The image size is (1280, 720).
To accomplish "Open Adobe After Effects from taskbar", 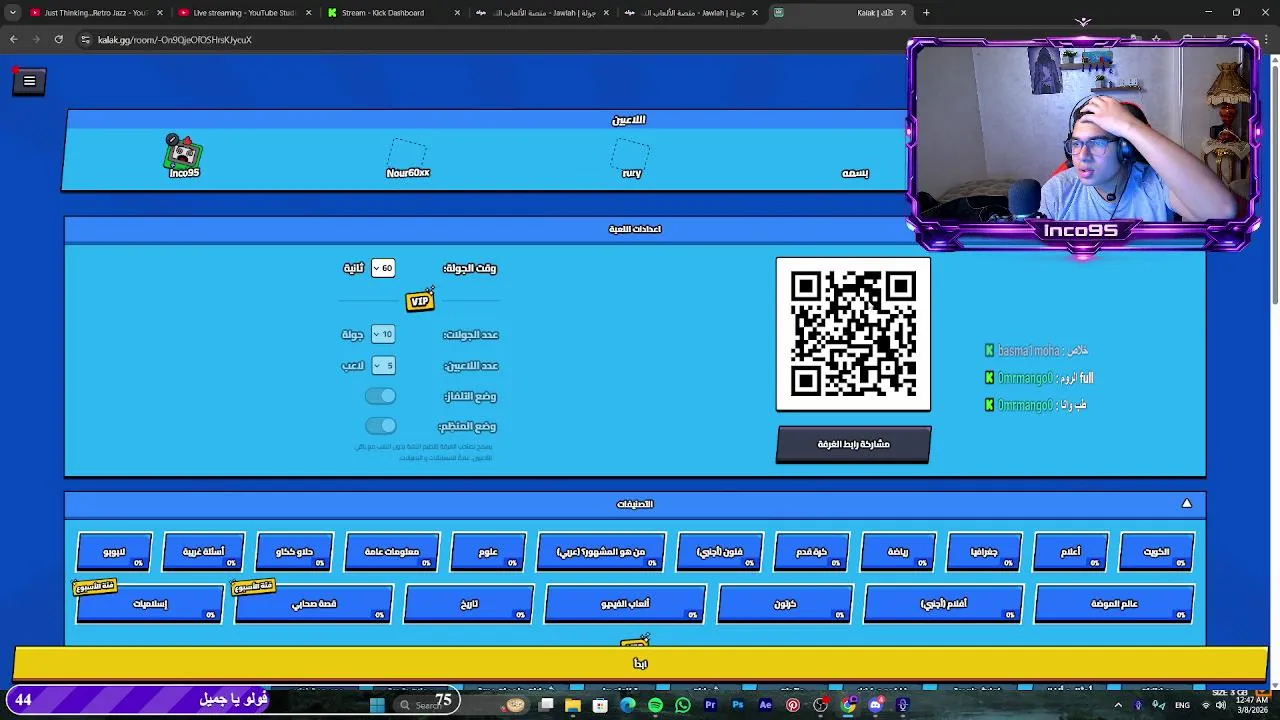I will pyautogui.click(x=765, y=705).
